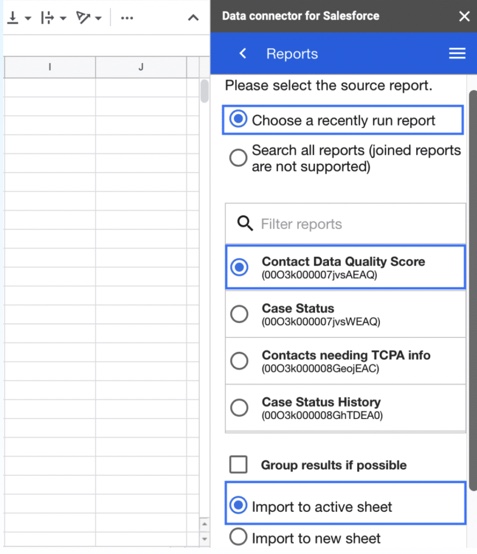
Task: Select the Case Status report radio
Action: pos(239,314)
